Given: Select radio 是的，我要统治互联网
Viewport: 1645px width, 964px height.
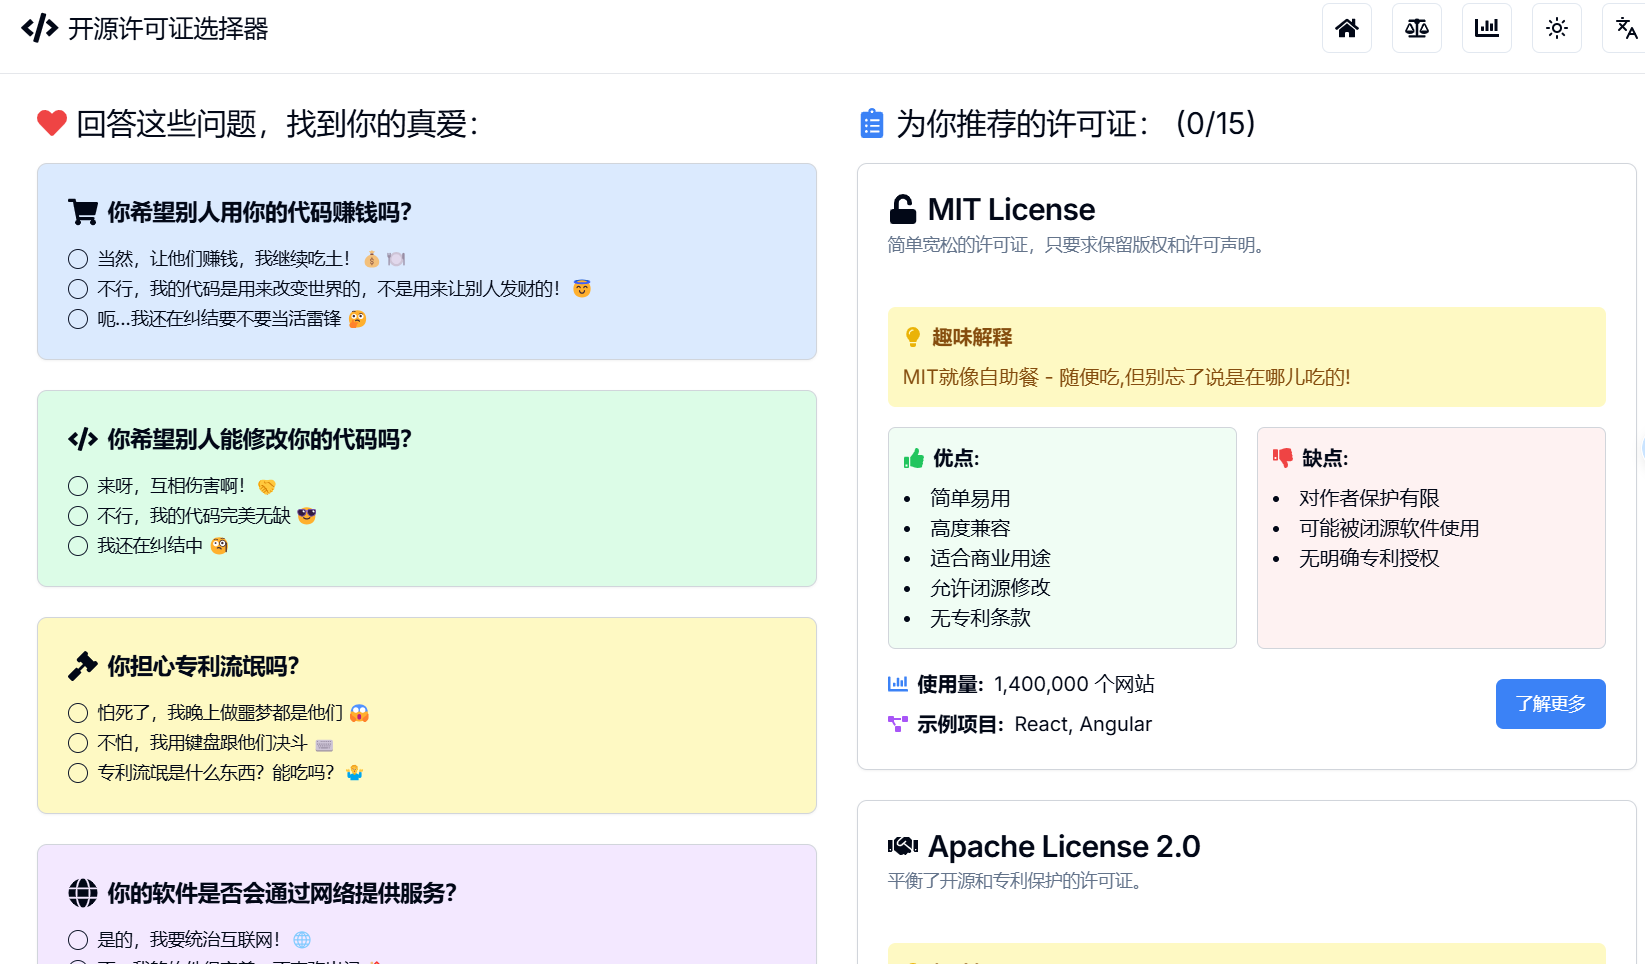Looking at the screenshot, I should tap(78, 940).
